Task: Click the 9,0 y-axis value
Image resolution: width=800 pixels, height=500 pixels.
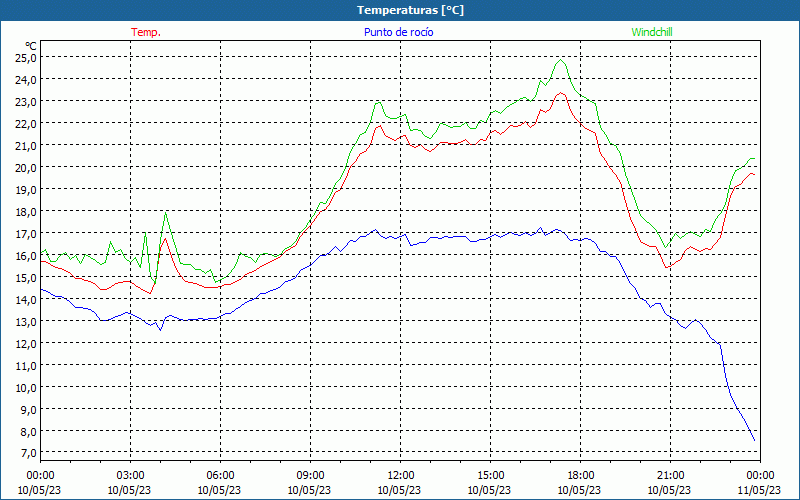Action: coord(28,409)
